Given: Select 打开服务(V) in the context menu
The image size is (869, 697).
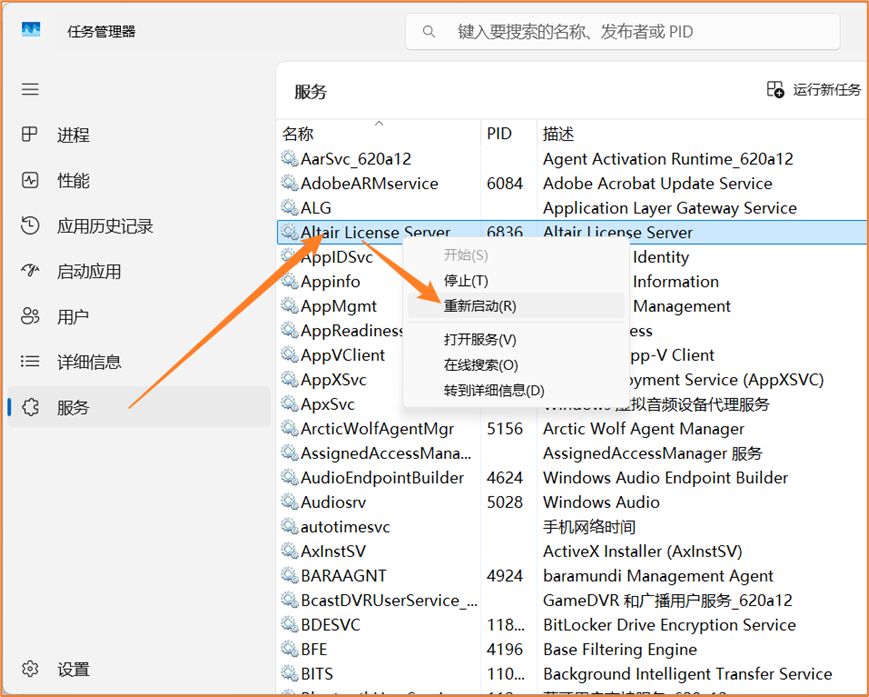Looking at the screenshot, I should click(480, 340).
